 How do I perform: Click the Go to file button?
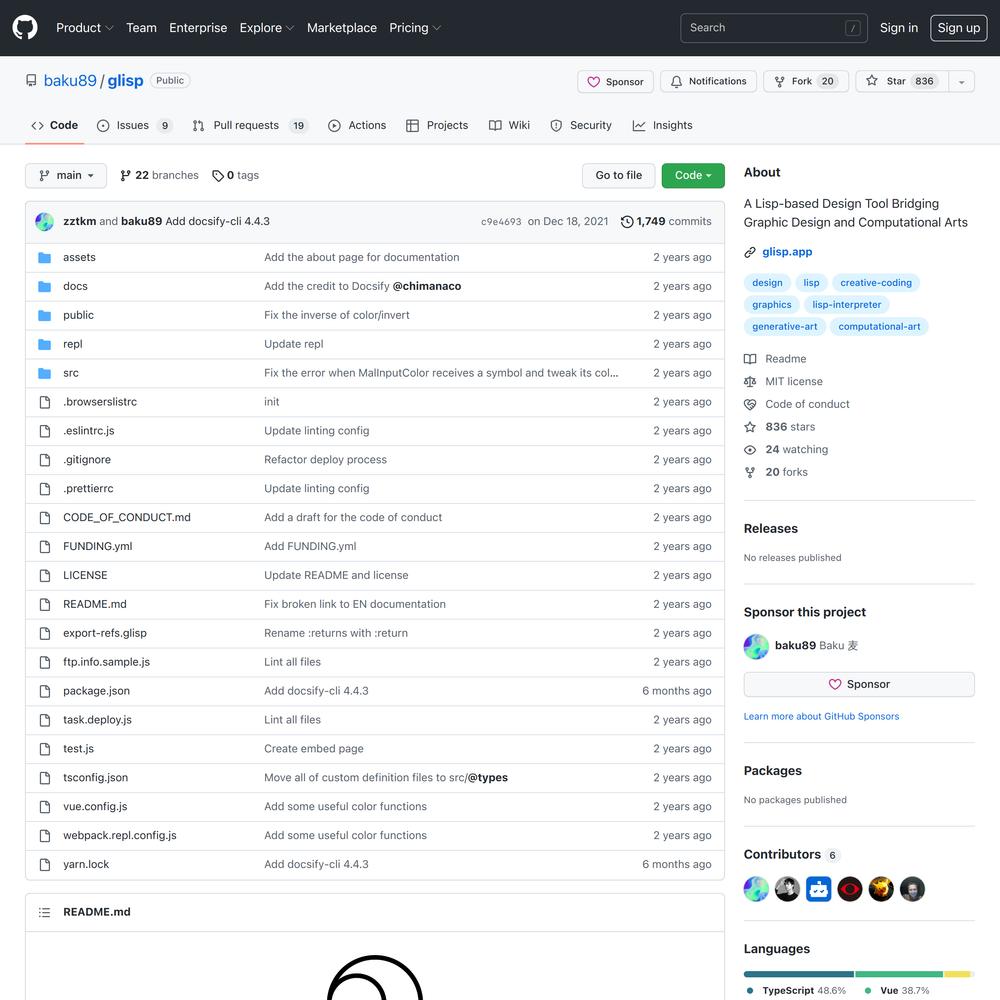coord(619,175)
